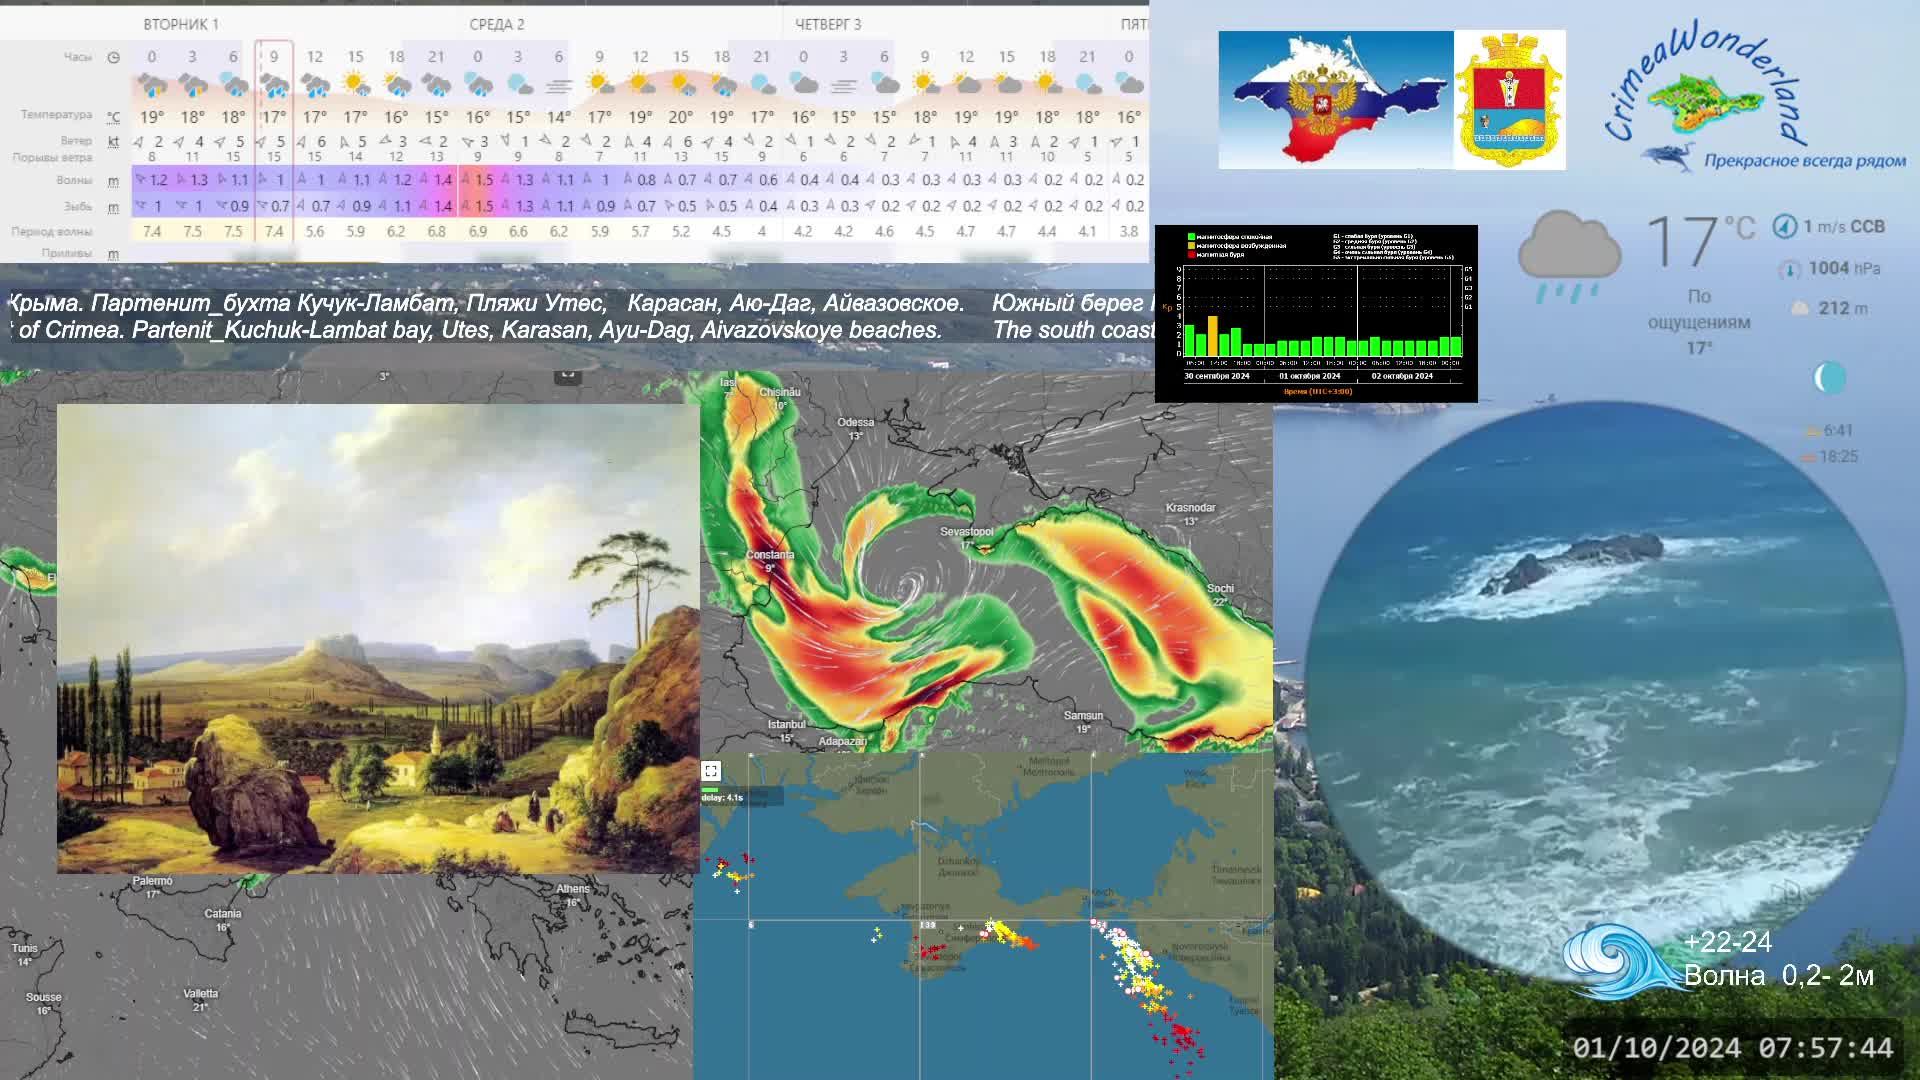Image resolution: width=1920 pixels, height=1080 pixels.
Task: Click the Athens label on background map
Action: [573, 889]
